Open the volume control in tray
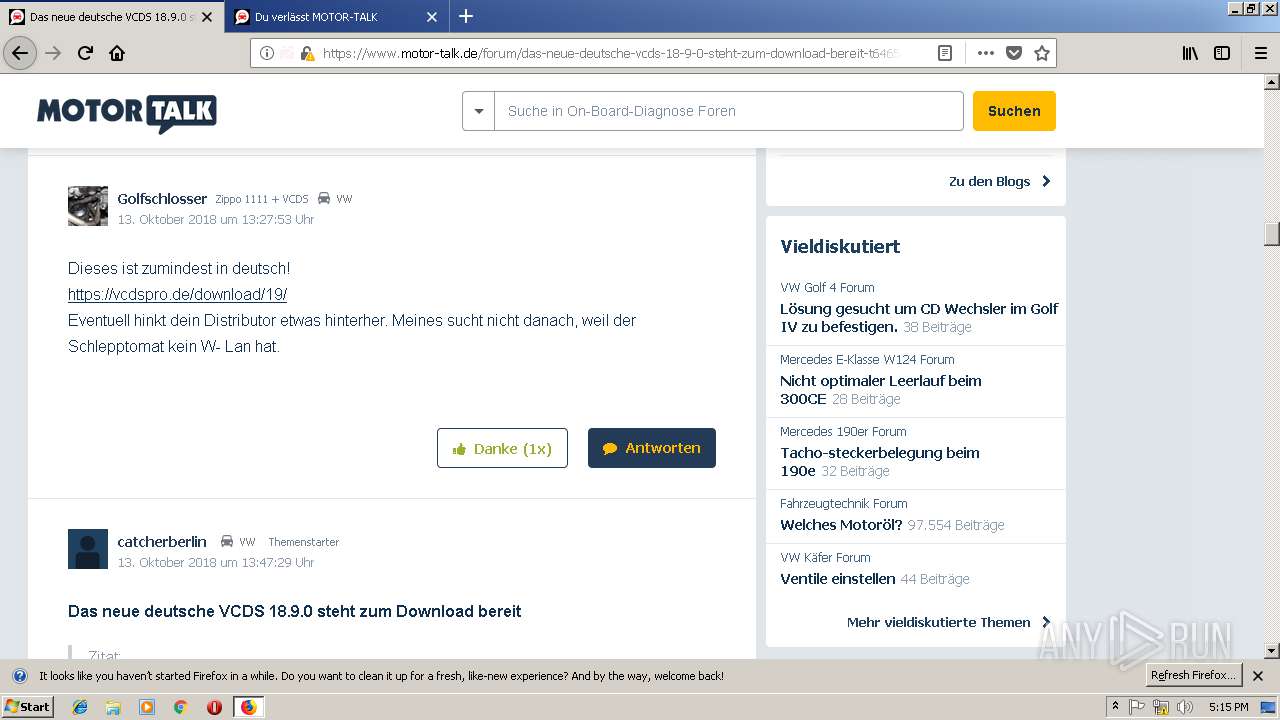Viewport: 1280px width, 720px height. 1185,707
